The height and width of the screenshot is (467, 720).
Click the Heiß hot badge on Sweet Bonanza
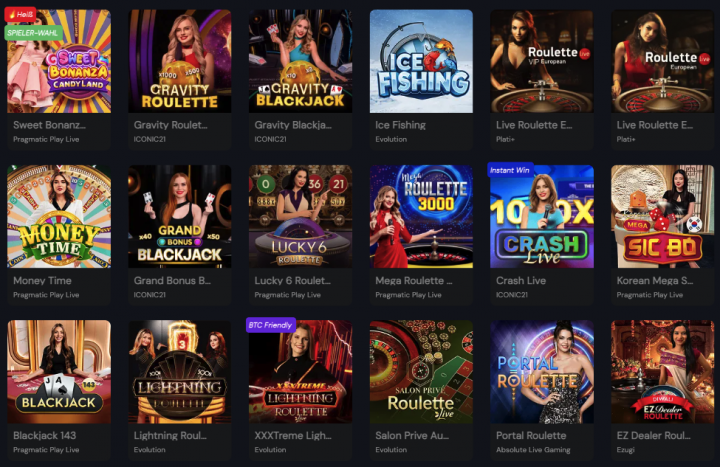point(20,14)
